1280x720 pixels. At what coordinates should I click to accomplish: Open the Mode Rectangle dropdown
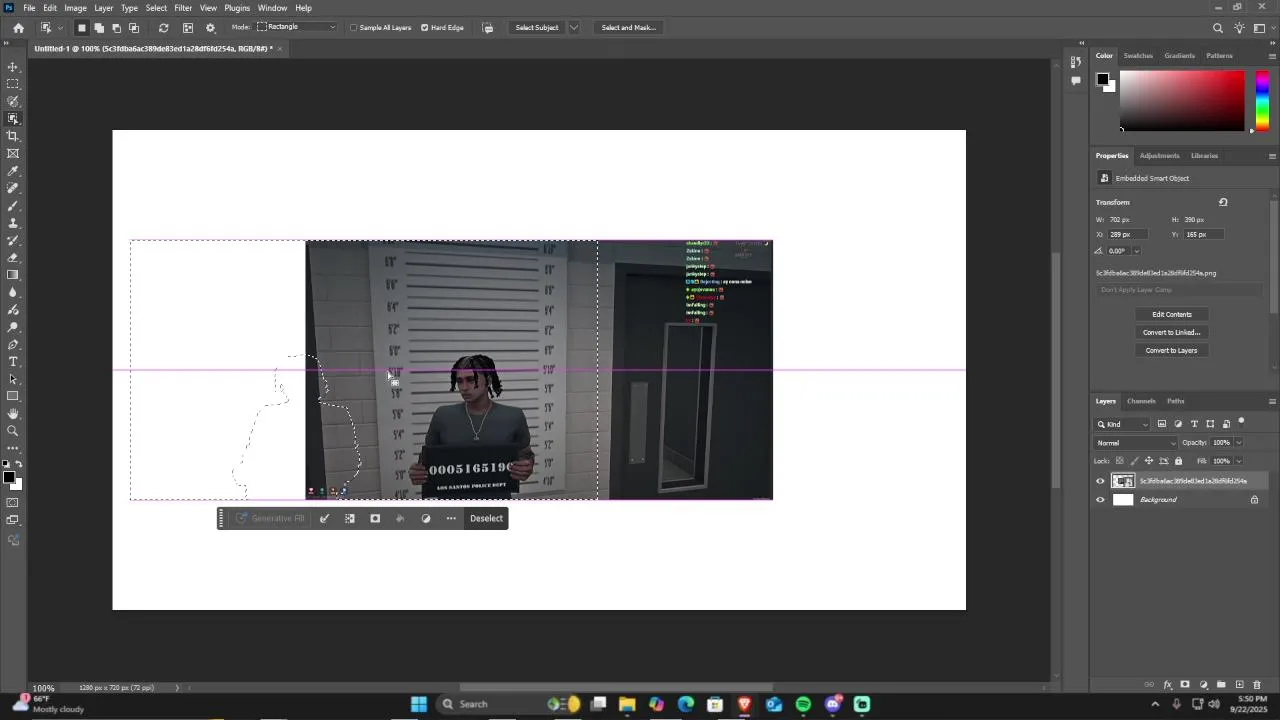coord(297,27)
